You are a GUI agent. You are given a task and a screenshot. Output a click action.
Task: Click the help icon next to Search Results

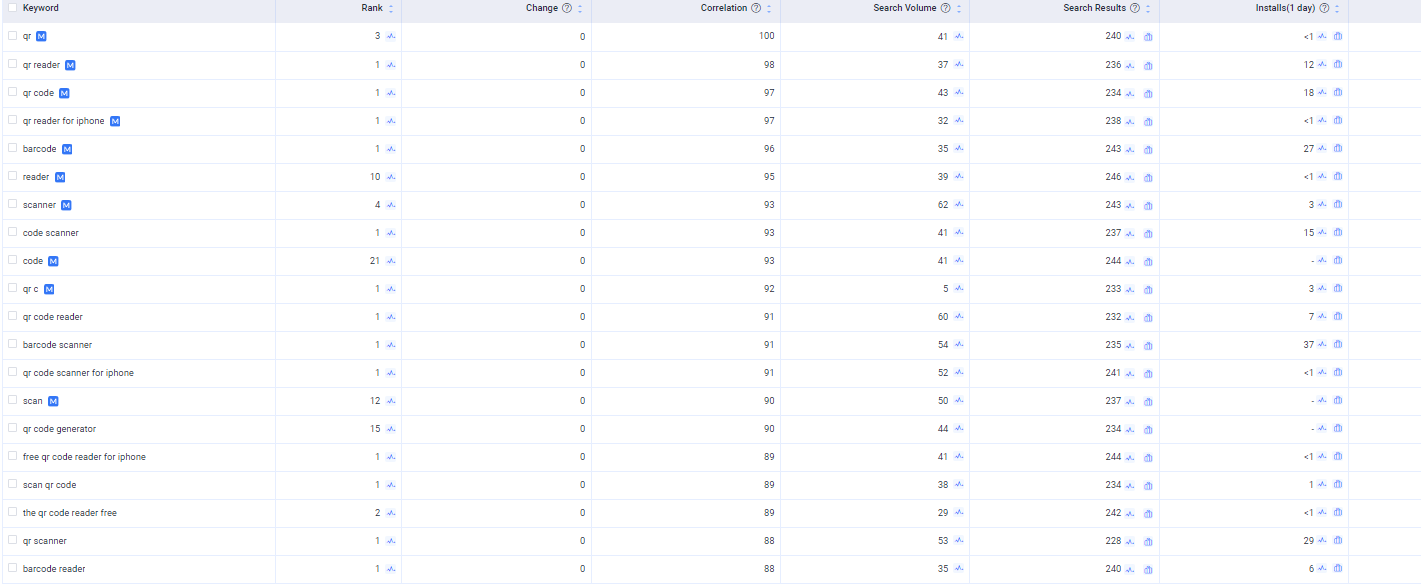pyautogui.click(x=1135, y=8)
